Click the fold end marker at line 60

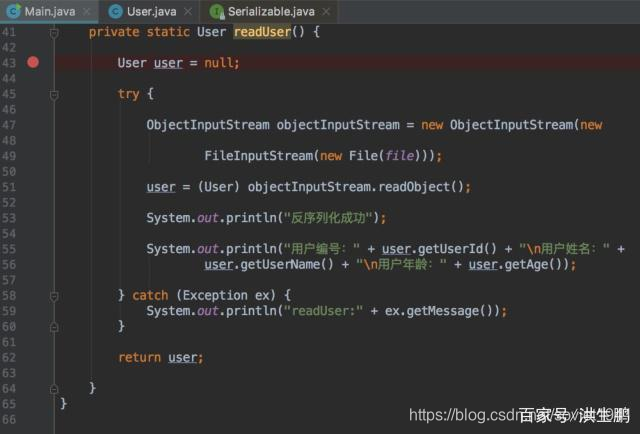(x=54, y=327)
